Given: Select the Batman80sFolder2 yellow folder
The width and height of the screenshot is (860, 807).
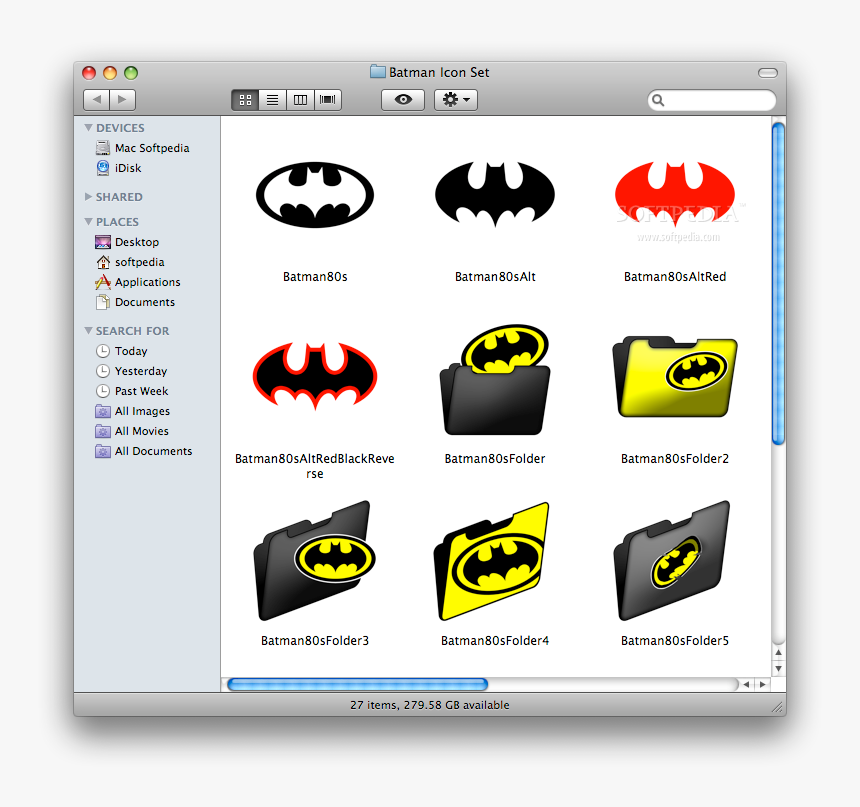Looking at the screenshot, I should (675, 377).
